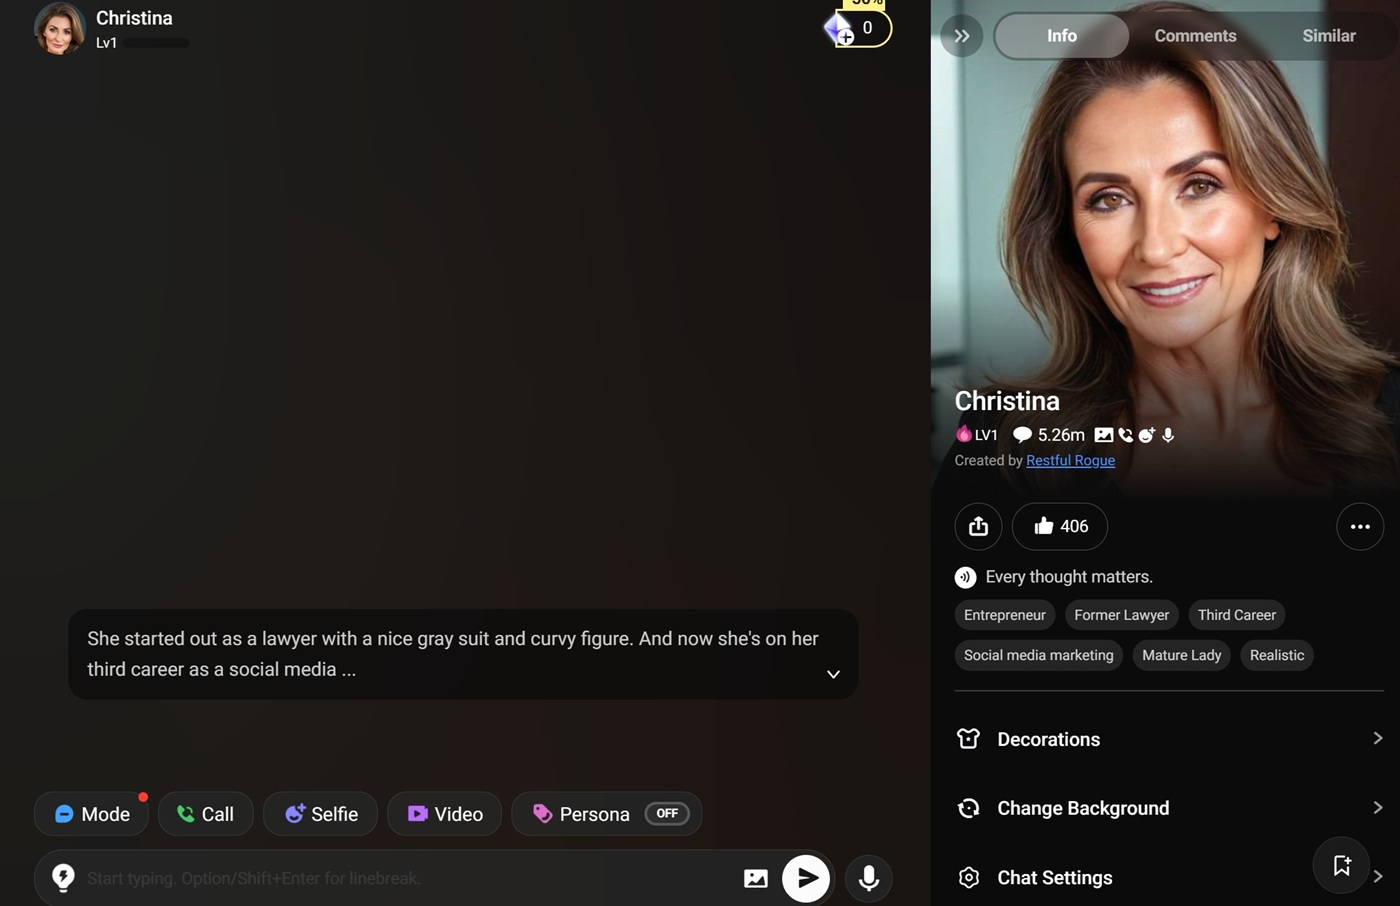Screen dimensions: 1400x906
Task: Switch to the Similar tab
Action: tap(1328, 36)
